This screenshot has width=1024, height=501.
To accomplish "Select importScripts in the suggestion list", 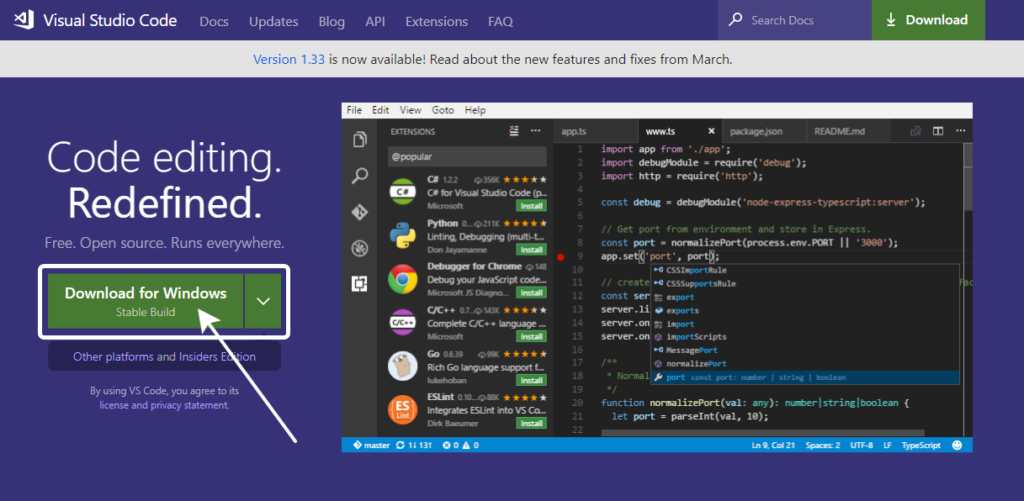I will 805,337.
